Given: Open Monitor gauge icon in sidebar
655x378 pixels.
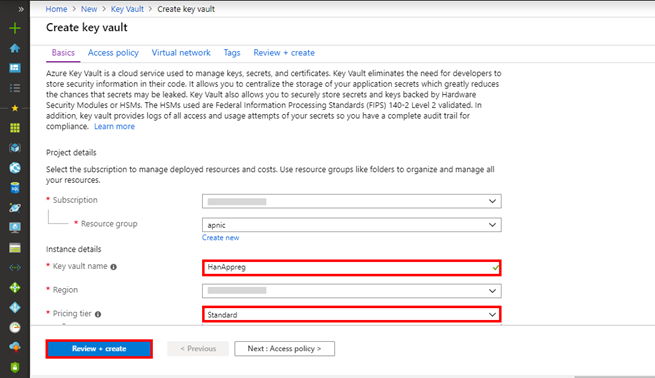Looking at the screenshot, I should click(15, 327).
